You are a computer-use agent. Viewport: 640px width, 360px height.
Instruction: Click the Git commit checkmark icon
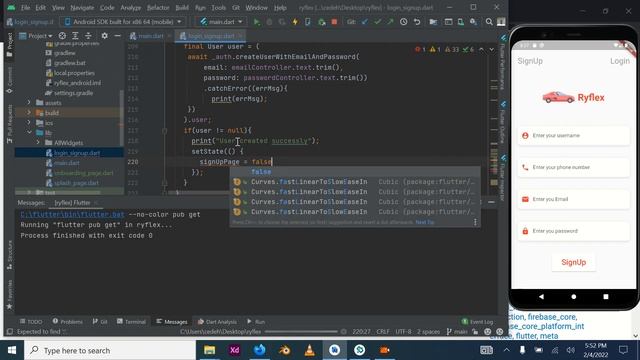click(378, 22)
